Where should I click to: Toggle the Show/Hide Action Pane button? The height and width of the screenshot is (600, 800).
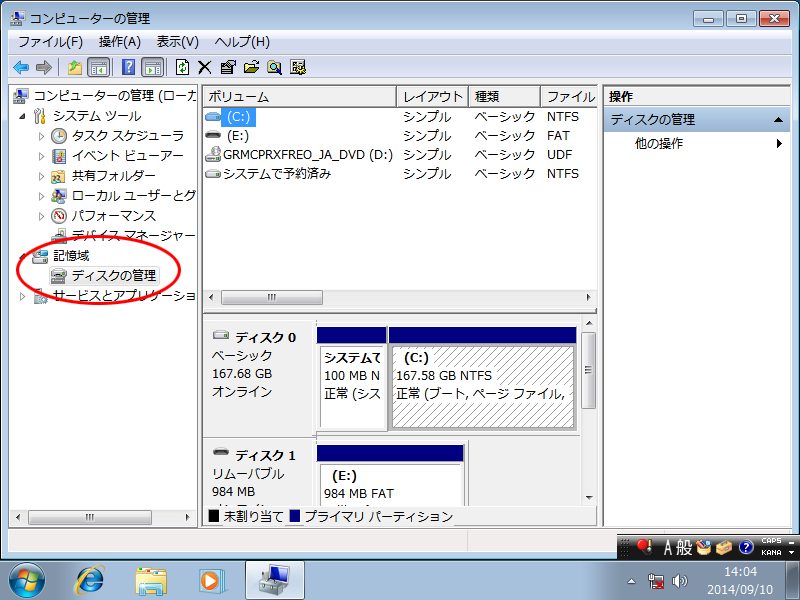click(x=152, y=67)
